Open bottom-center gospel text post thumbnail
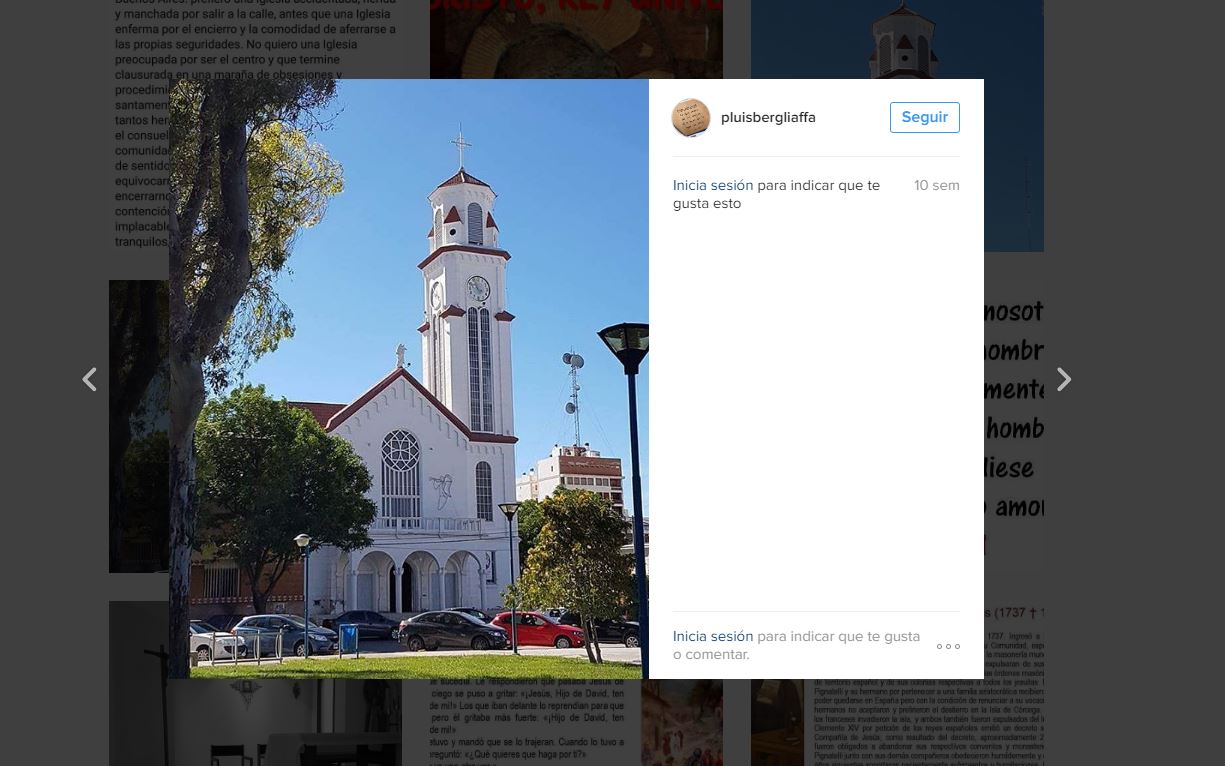The width and height of the screenshot is (1225, 766). 576,723
